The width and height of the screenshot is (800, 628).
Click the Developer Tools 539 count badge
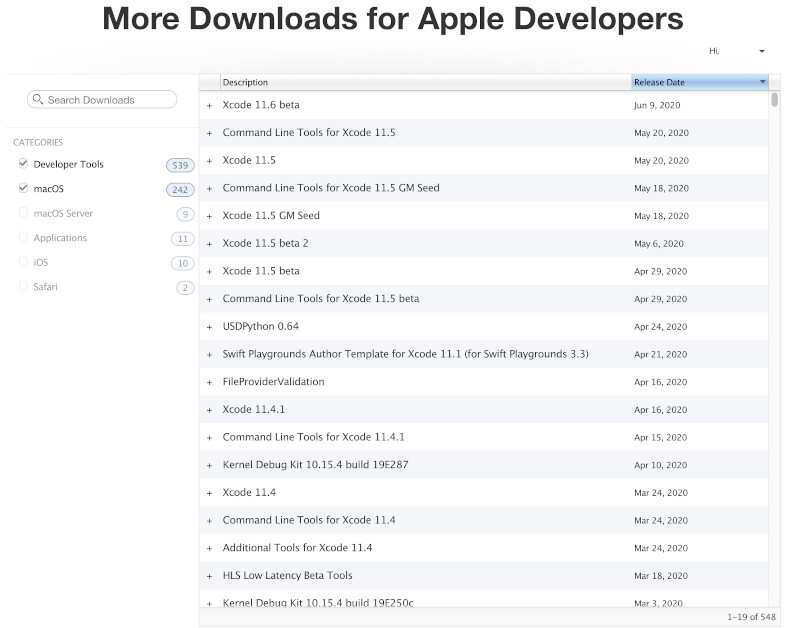pos(180,164)
